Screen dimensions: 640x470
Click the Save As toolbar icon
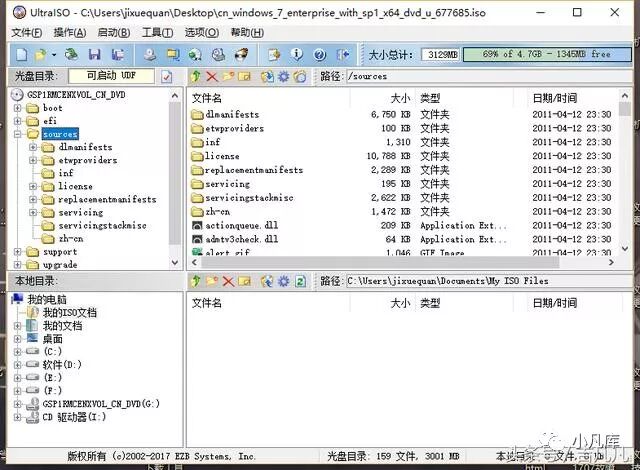pos(118,54)
